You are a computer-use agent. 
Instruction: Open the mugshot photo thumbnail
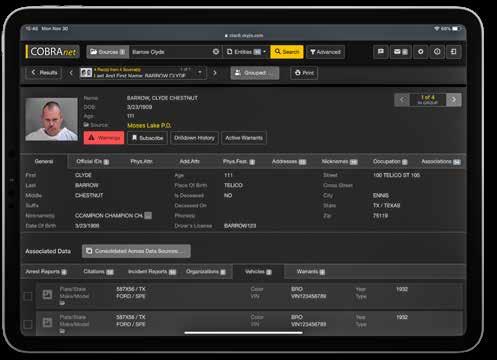51,119
